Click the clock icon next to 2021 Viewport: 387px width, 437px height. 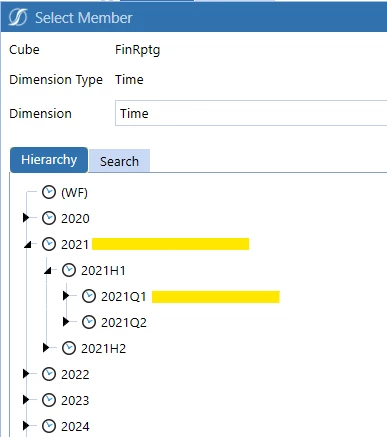coord(49,244)
